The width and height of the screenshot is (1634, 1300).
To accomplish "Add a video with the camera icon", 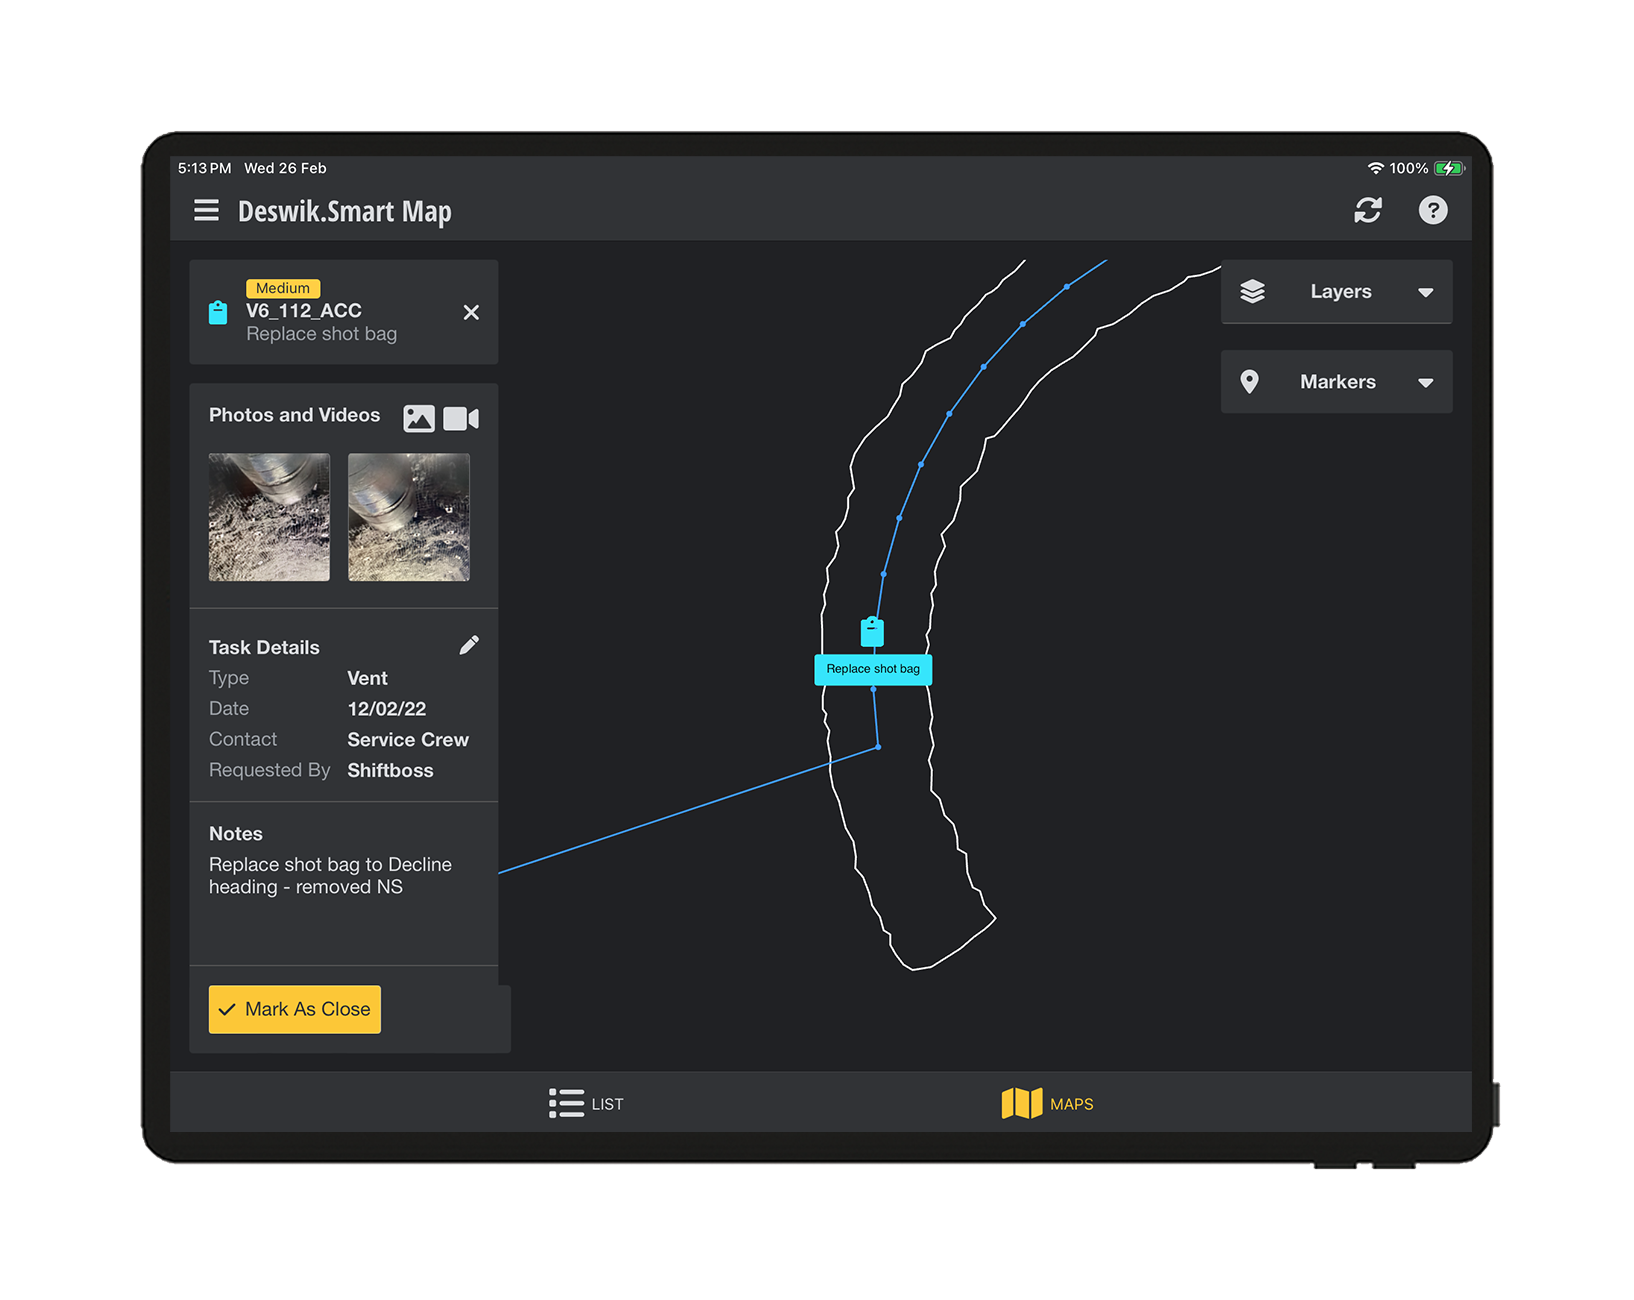I will click(x=461, y=418).
